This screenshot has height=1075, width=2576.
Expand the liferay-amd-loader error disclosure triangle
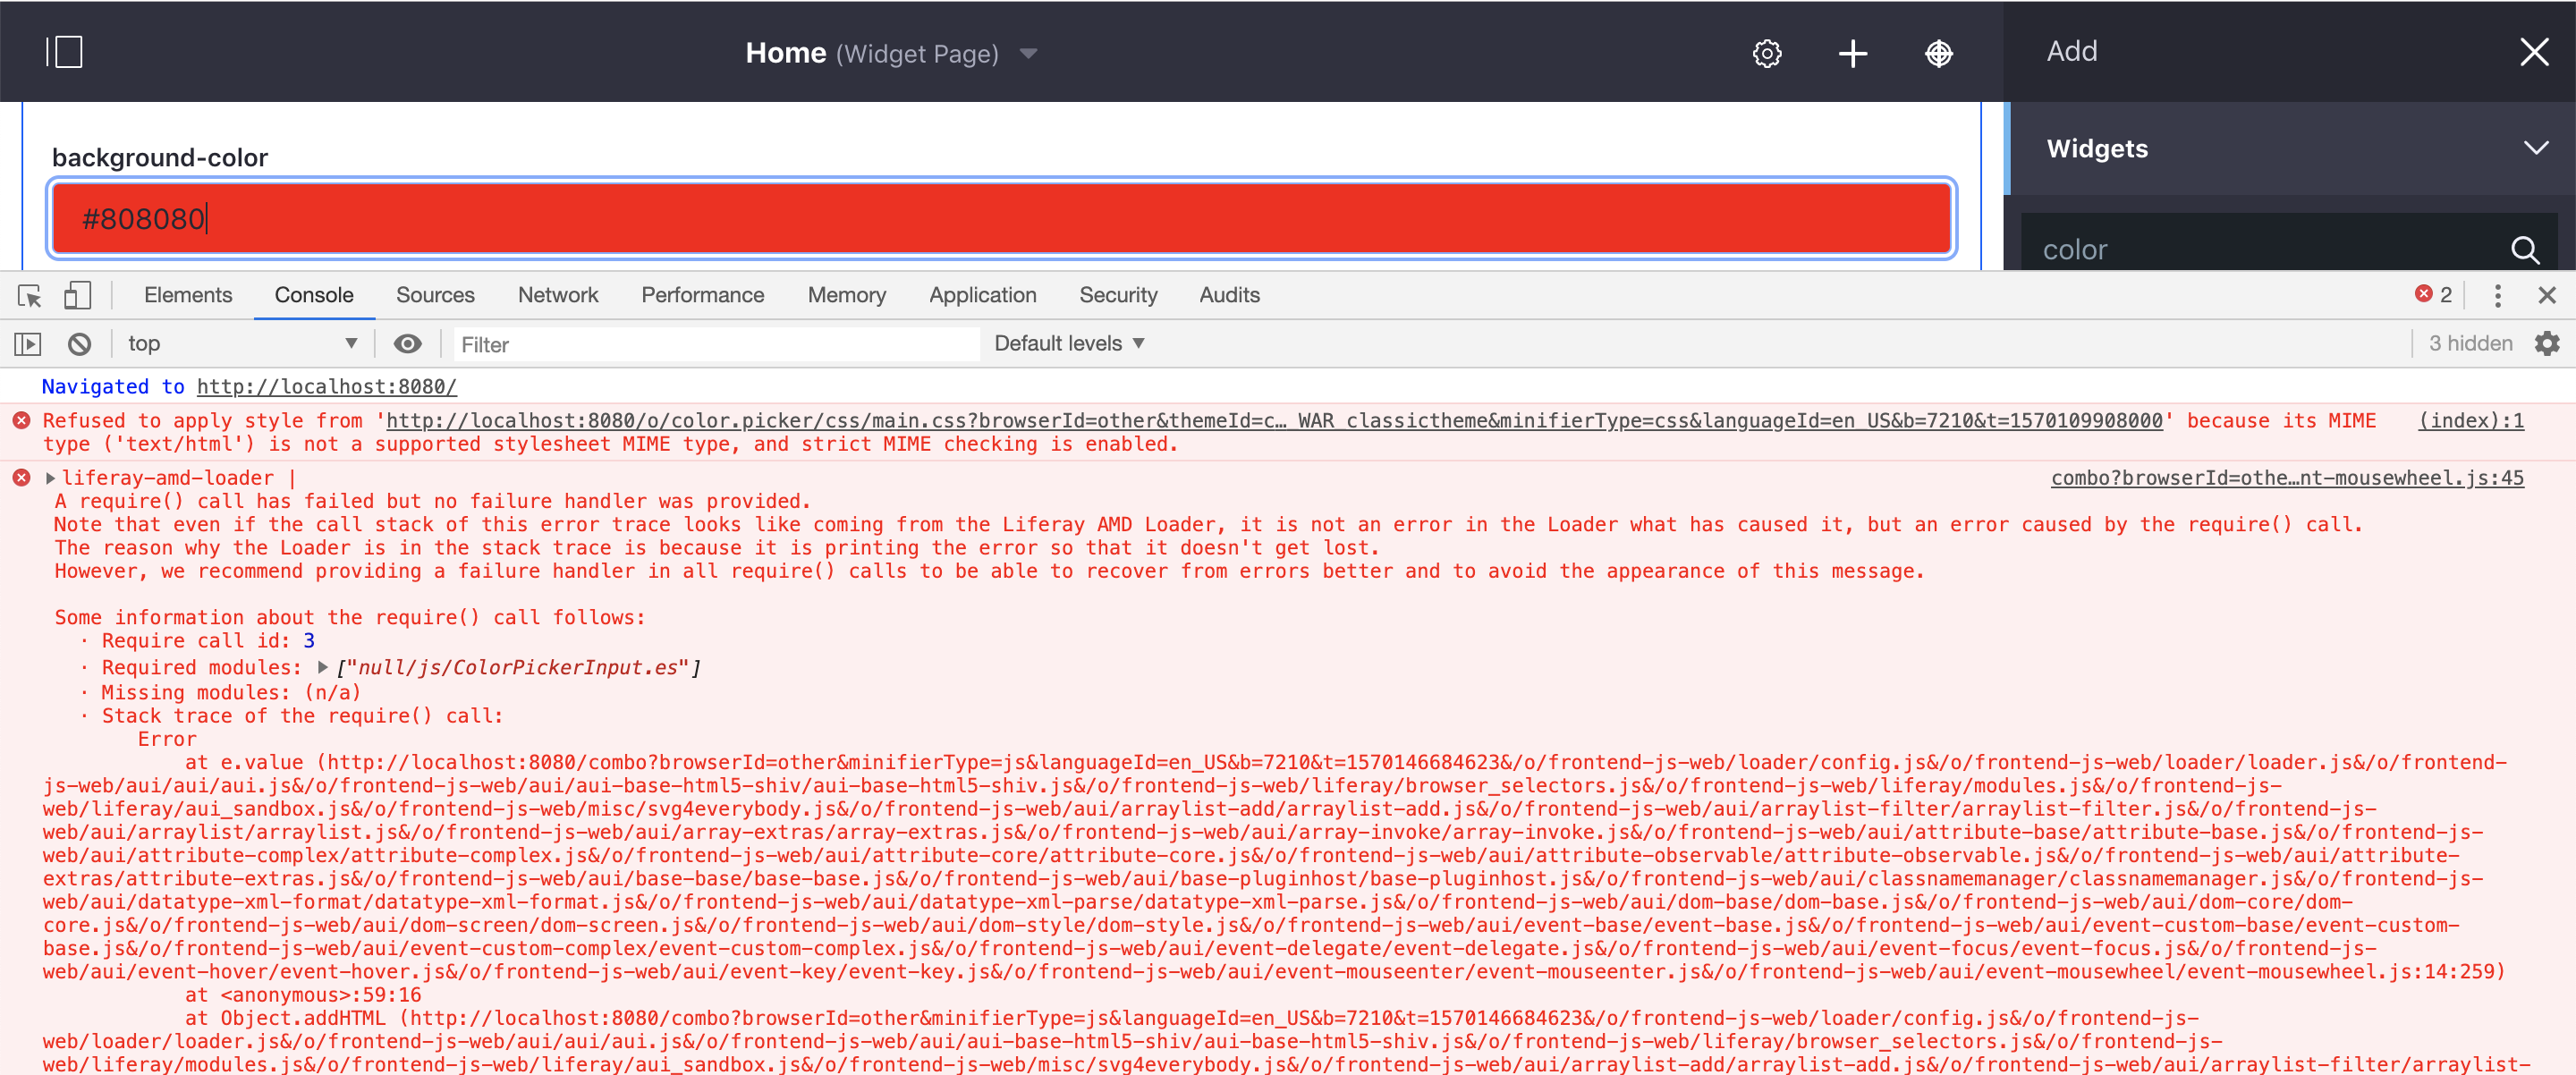(x=50, y=478)
